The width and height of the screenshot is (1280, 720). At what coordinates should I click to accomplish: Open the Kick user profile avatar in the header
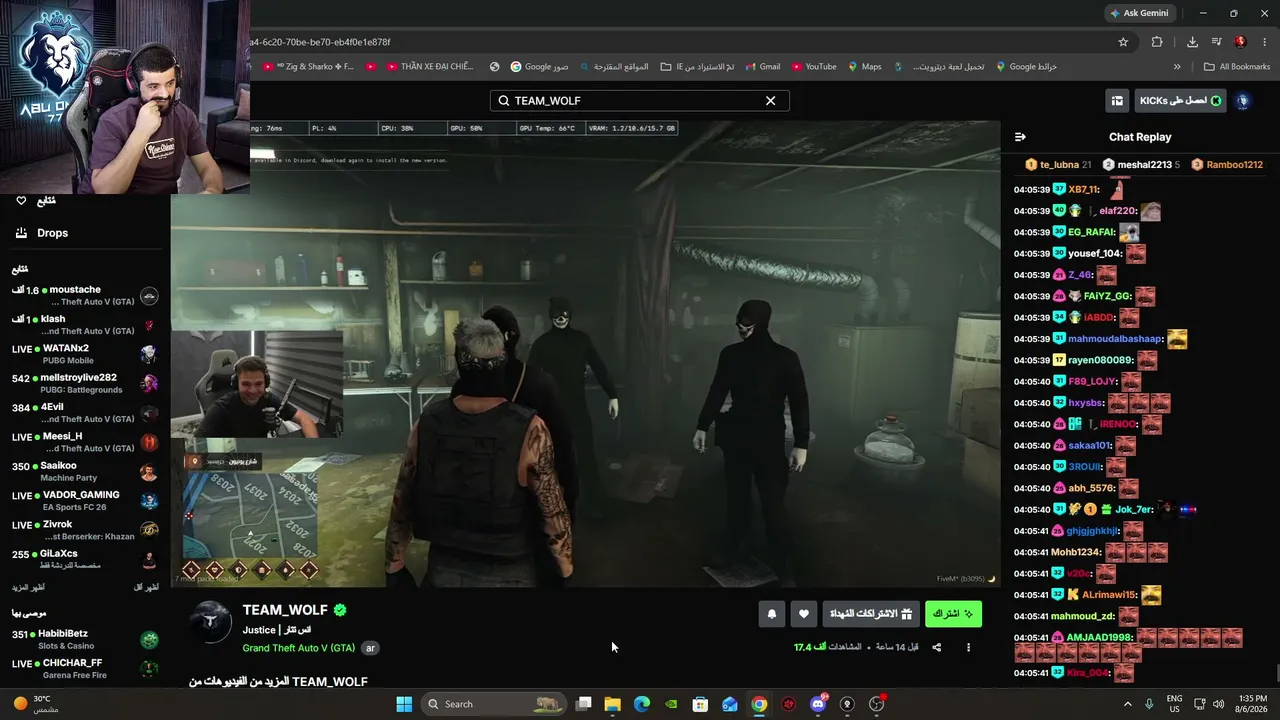coord(1242,101)
